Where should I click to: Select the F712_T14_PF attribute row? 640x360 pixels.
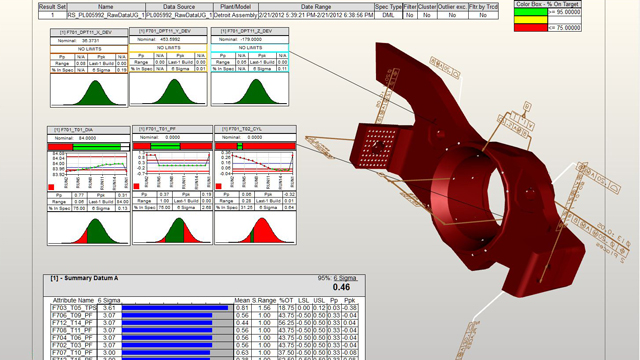click(x=204, y=323)
